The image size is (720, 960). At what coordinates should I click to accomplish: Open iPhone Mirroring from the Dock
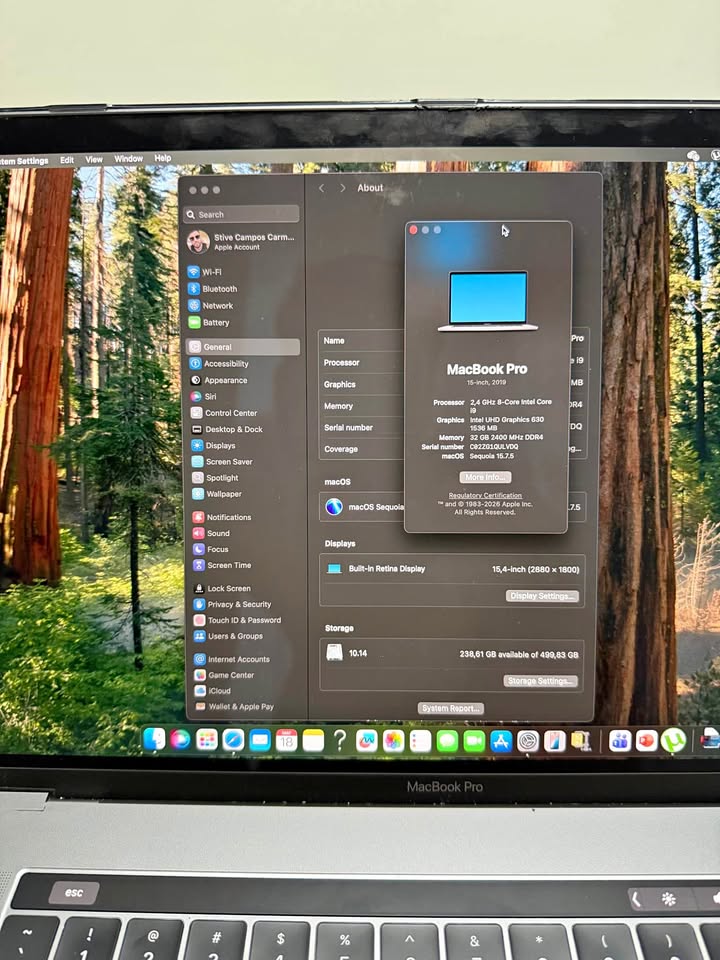(x=555, y=741)
